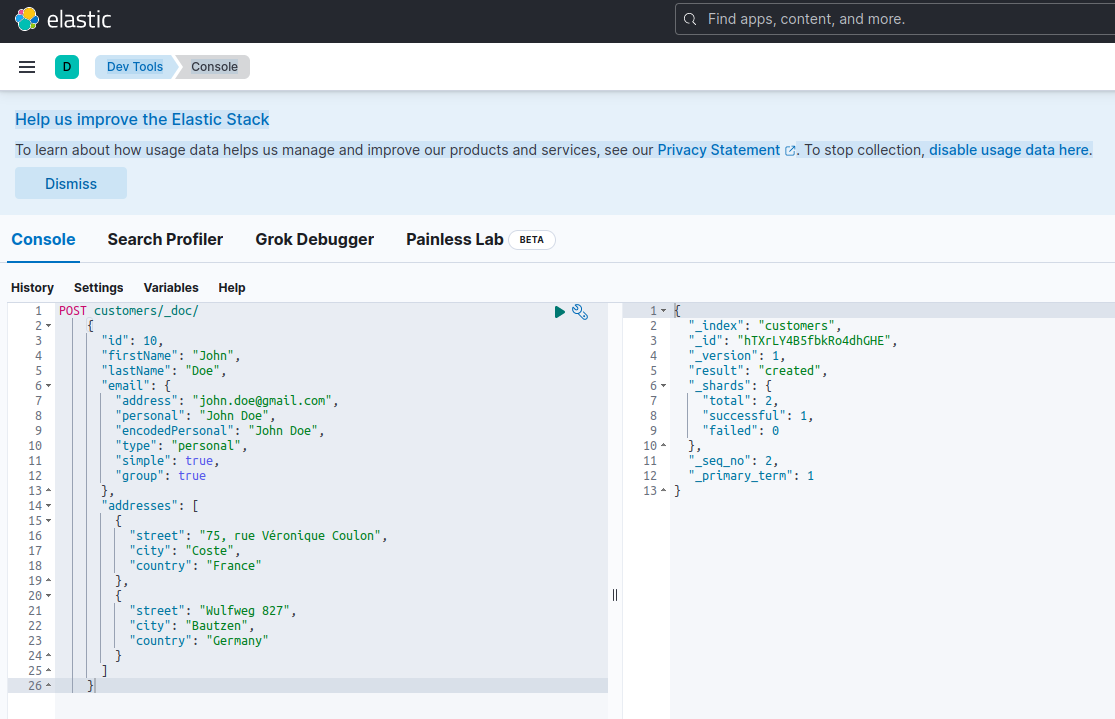Collapse the _shards fold in the response
Screen dimensions: 1115x719
point(663,385)
